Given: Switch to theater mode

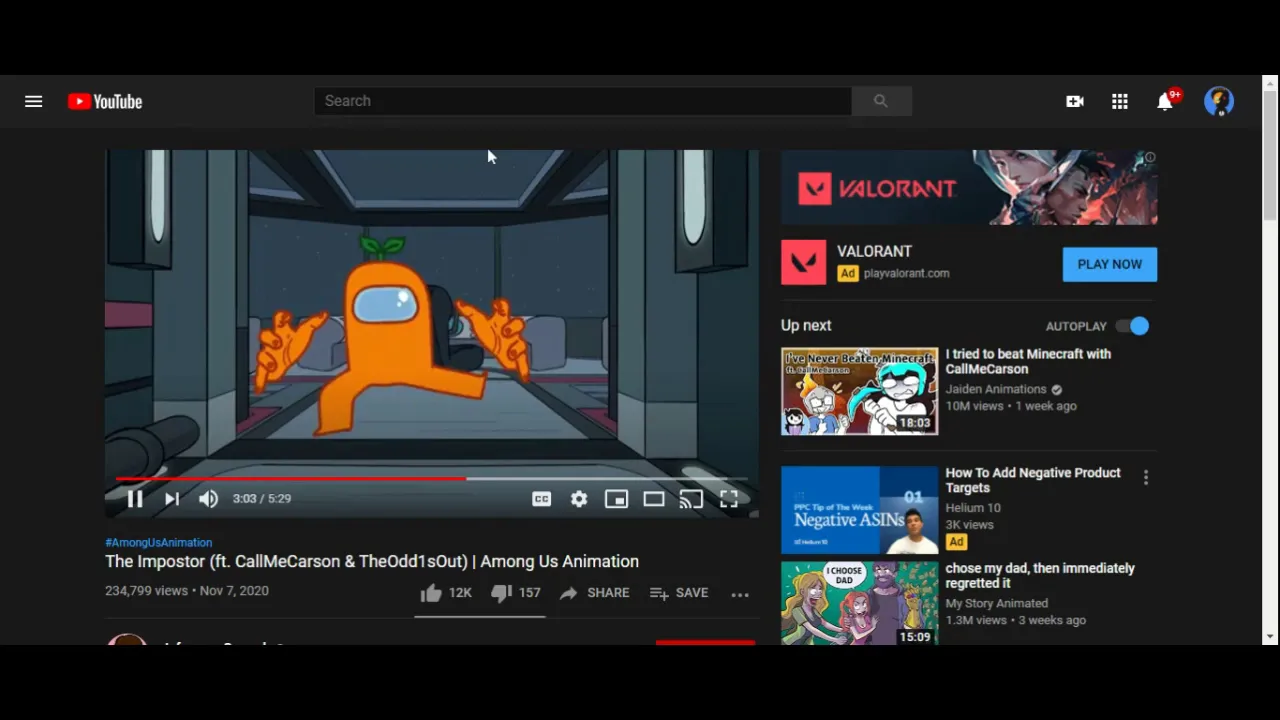Looking at the screenshot, I should point(654,499).
